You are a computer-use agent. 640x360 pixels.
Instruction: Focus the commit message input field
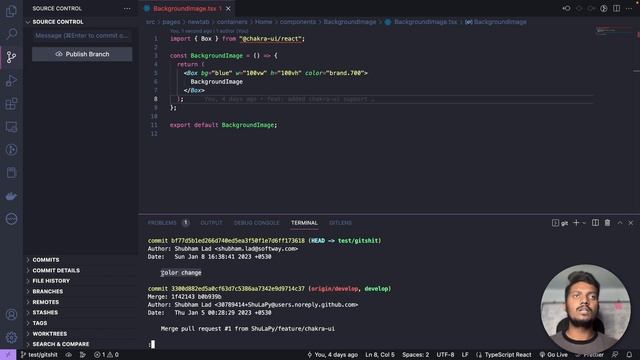[82, 36]
